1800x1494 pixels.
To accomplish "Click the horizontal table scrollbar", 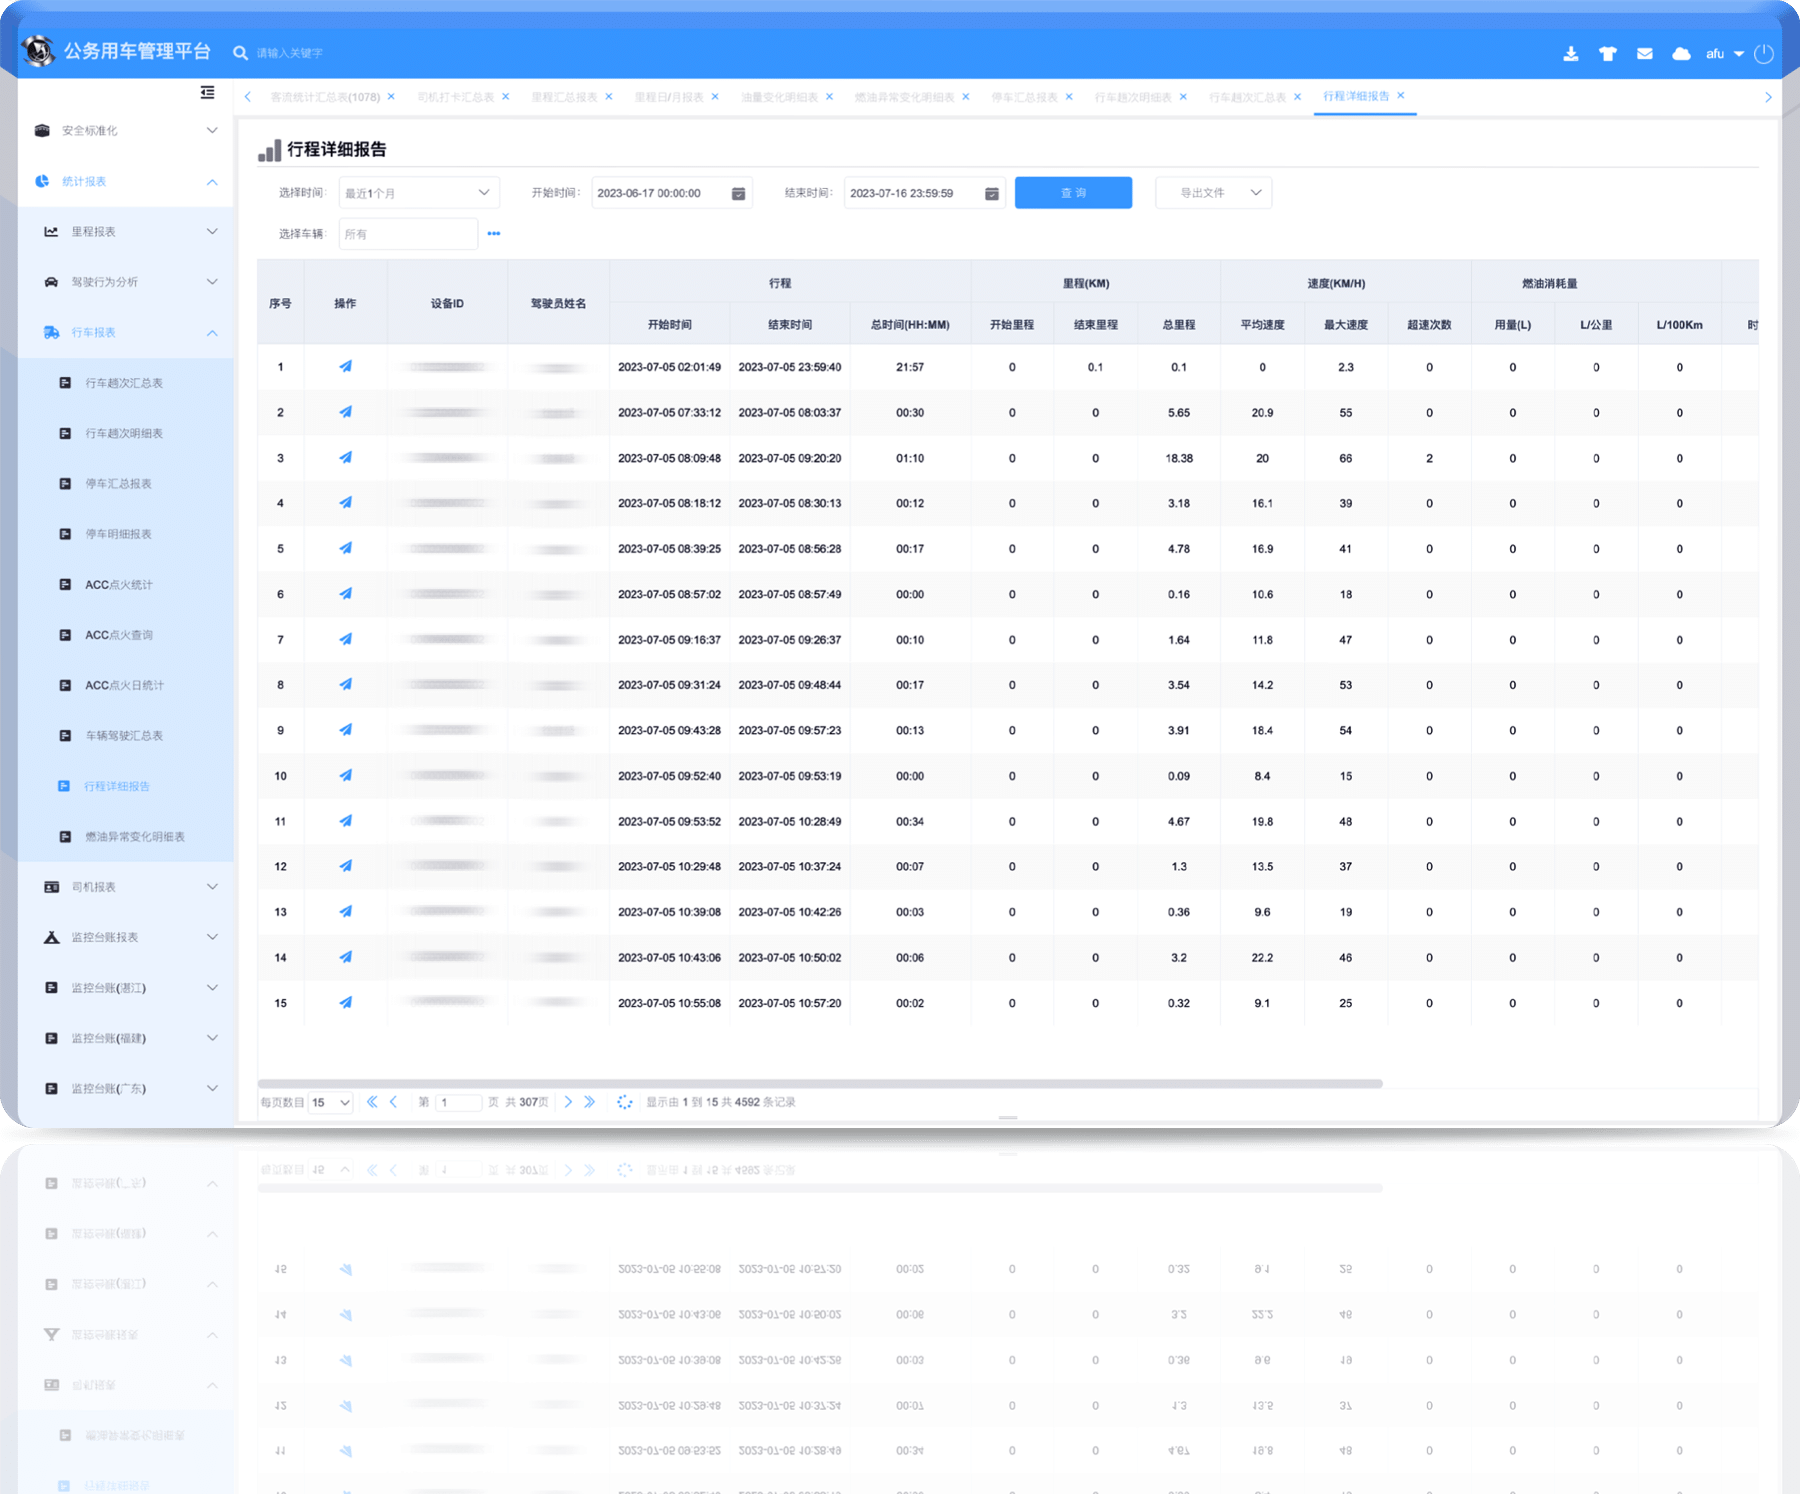I will tap(820, 1084).
